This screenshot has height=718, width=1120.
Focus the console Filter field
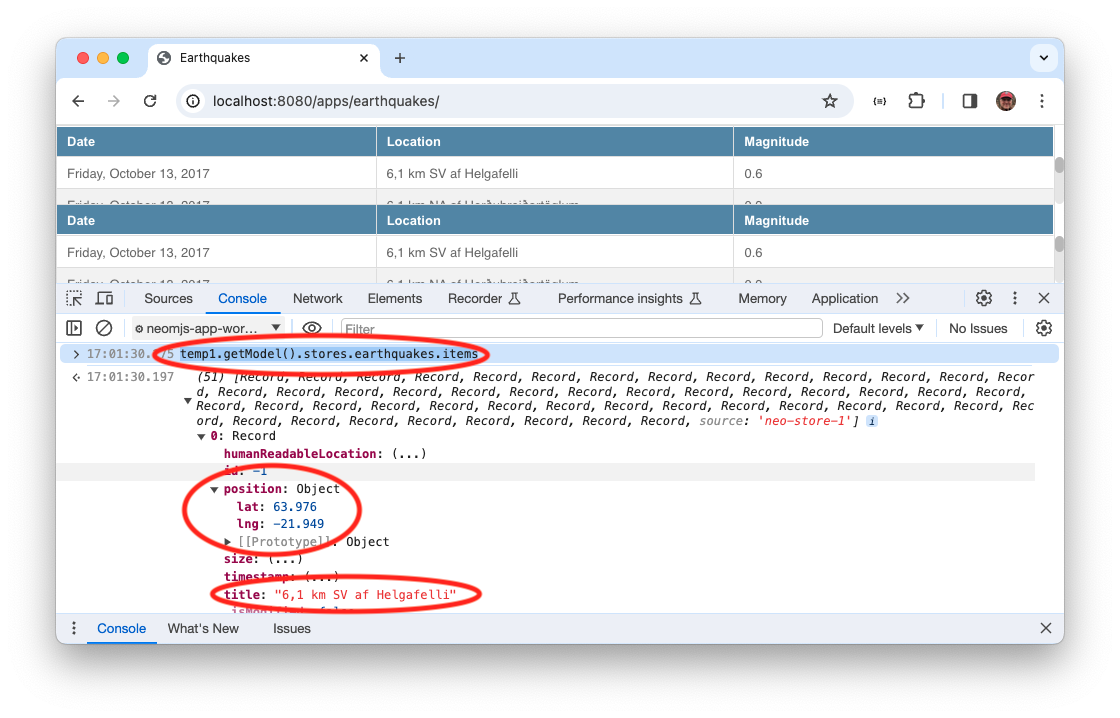(x=581, y=329)
